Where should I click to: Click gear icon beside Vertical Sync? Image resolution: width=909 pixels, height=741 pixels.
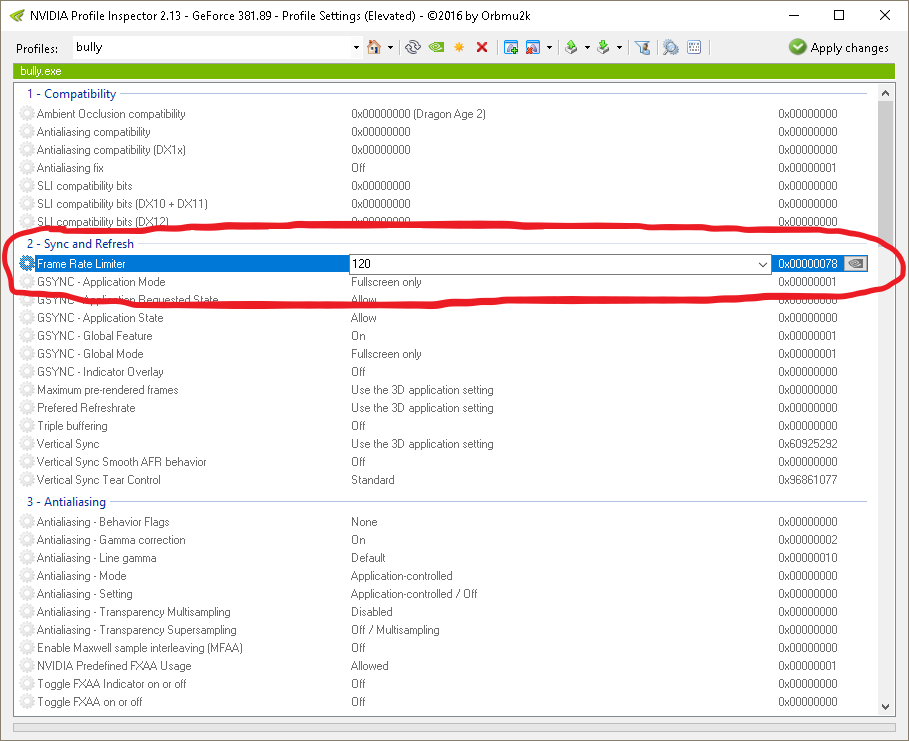[27, 444]
